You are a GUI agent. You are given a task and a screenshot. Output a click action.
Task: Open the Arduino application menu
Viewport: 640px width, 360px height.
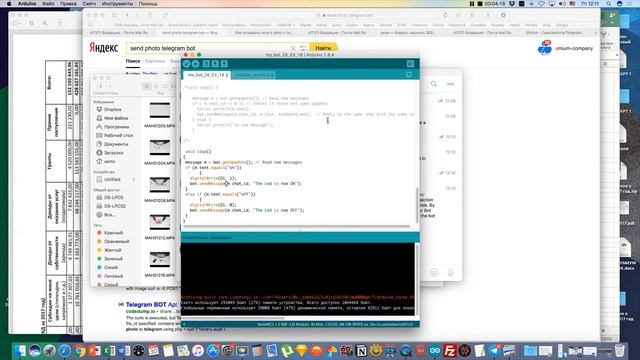[x=27, y=4]
